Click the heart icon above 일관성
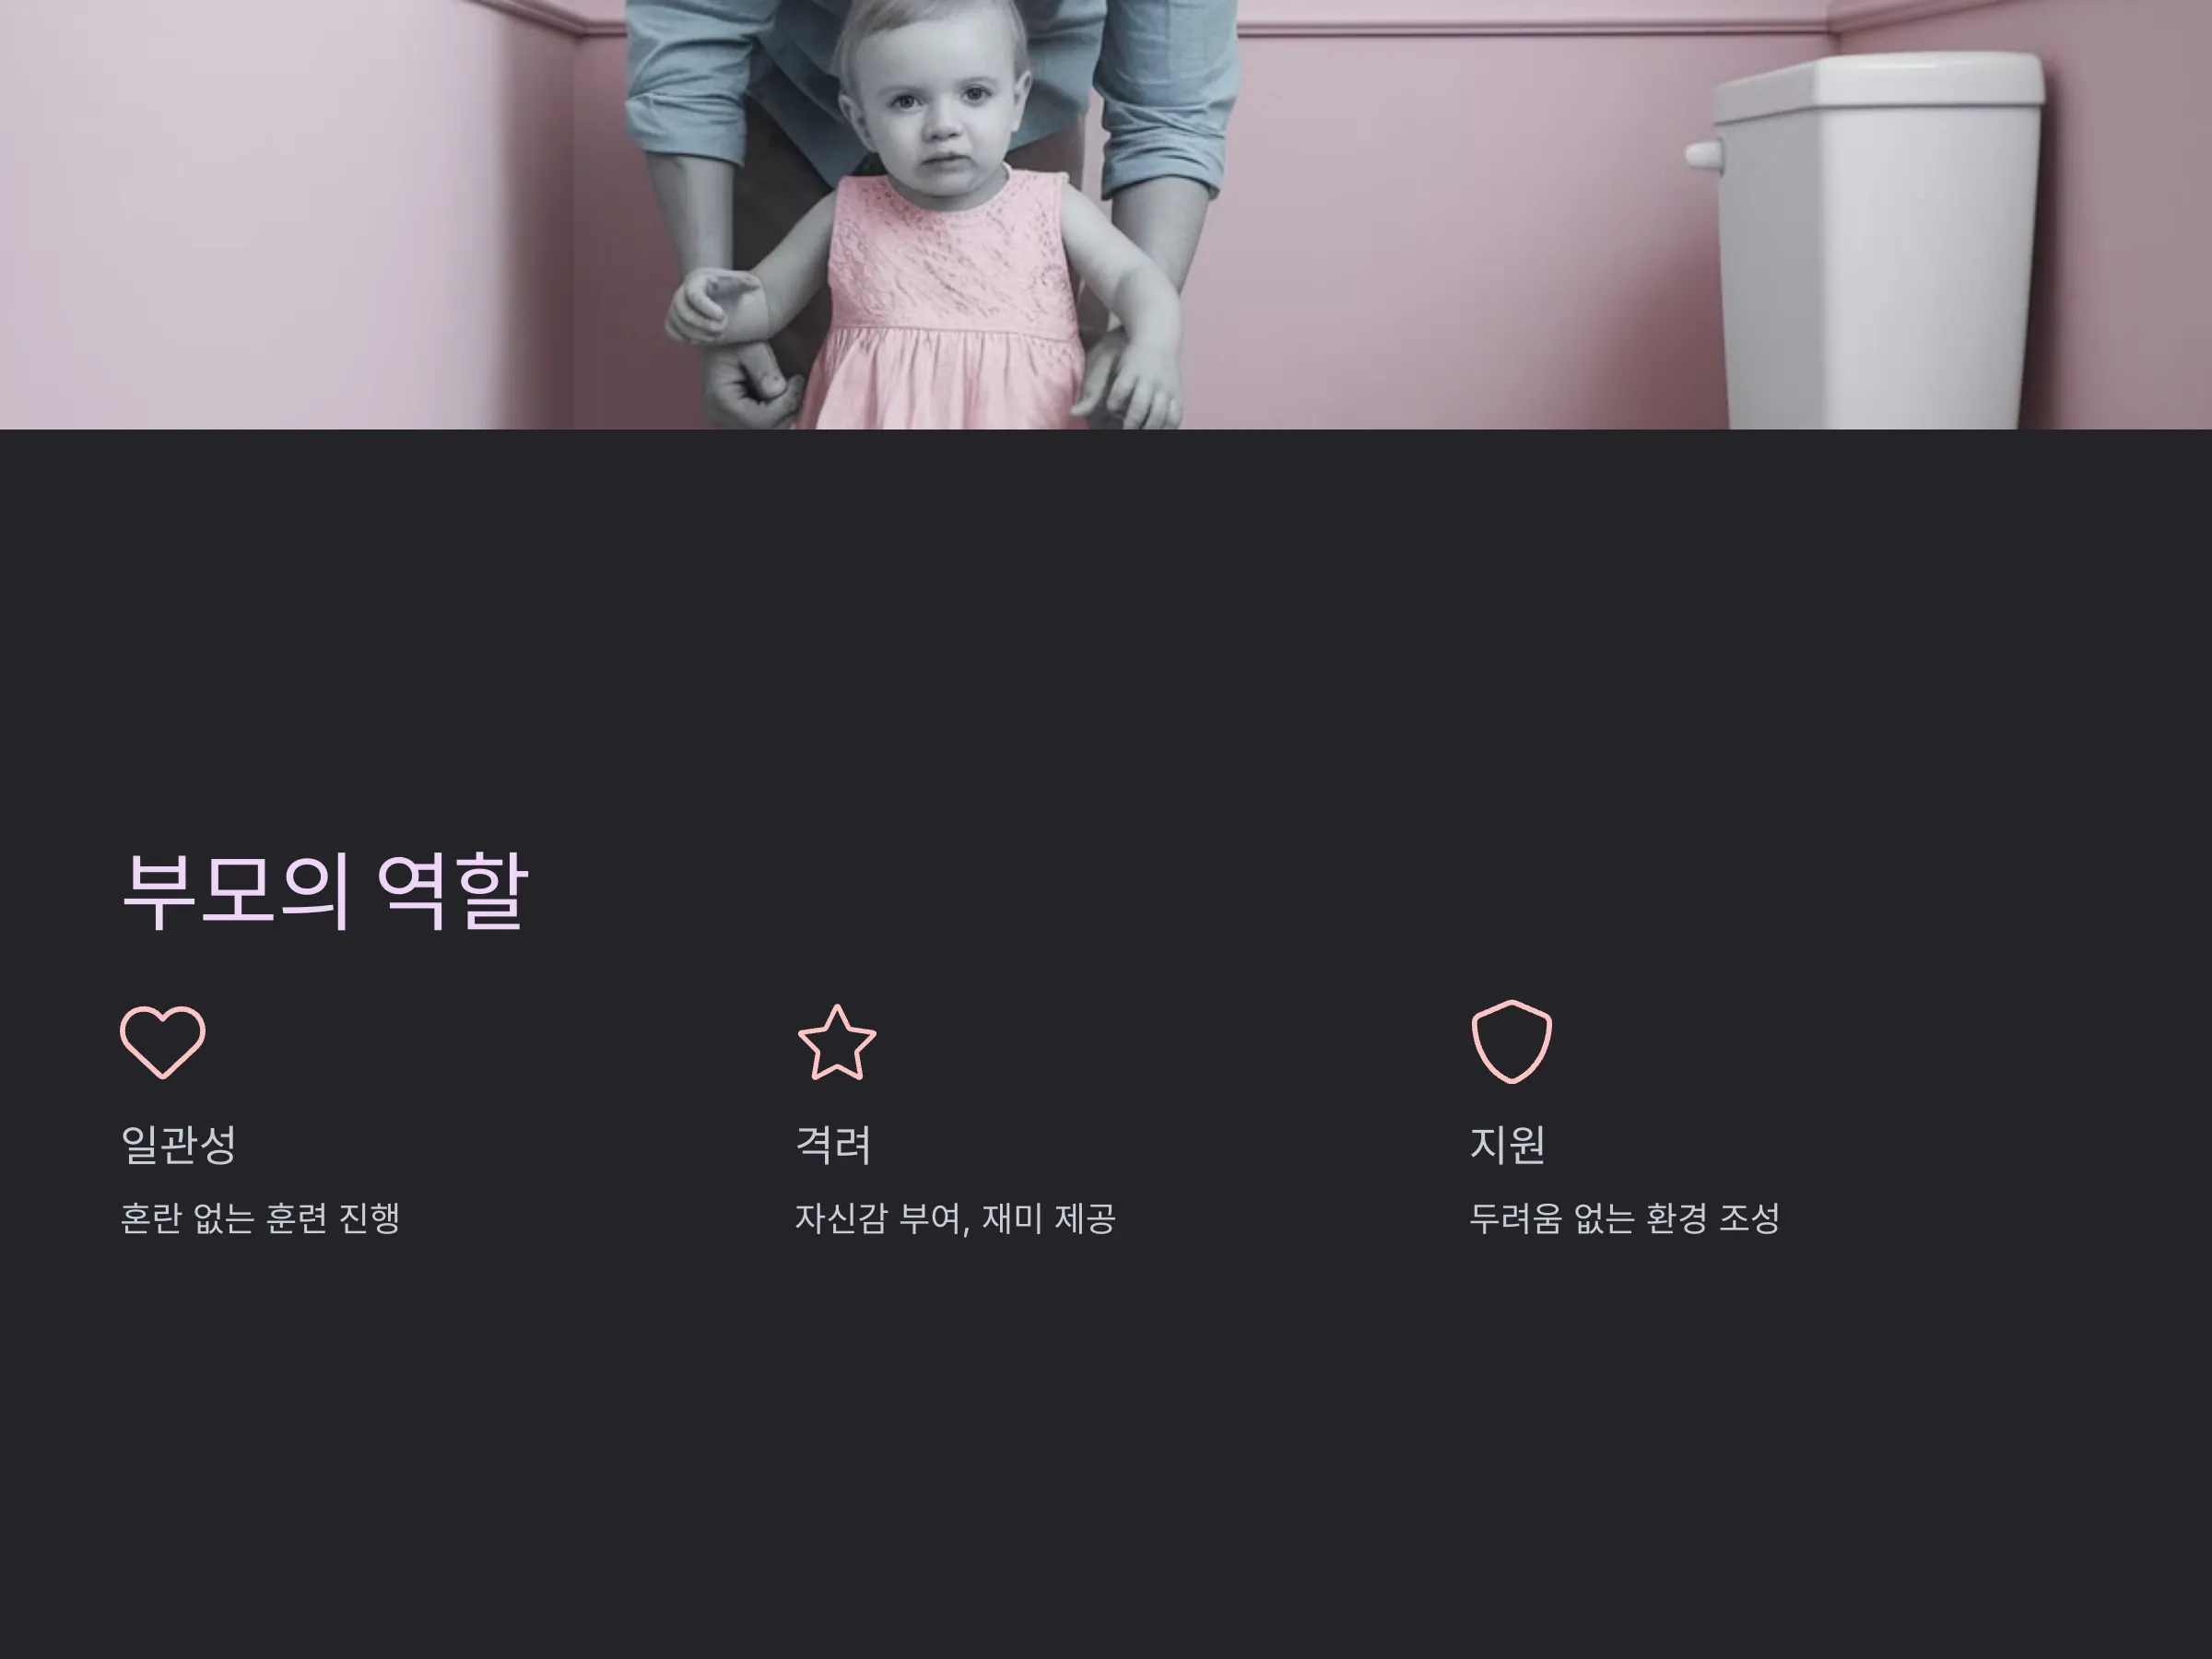The image size is (2212, 1659). [163, 1042]
